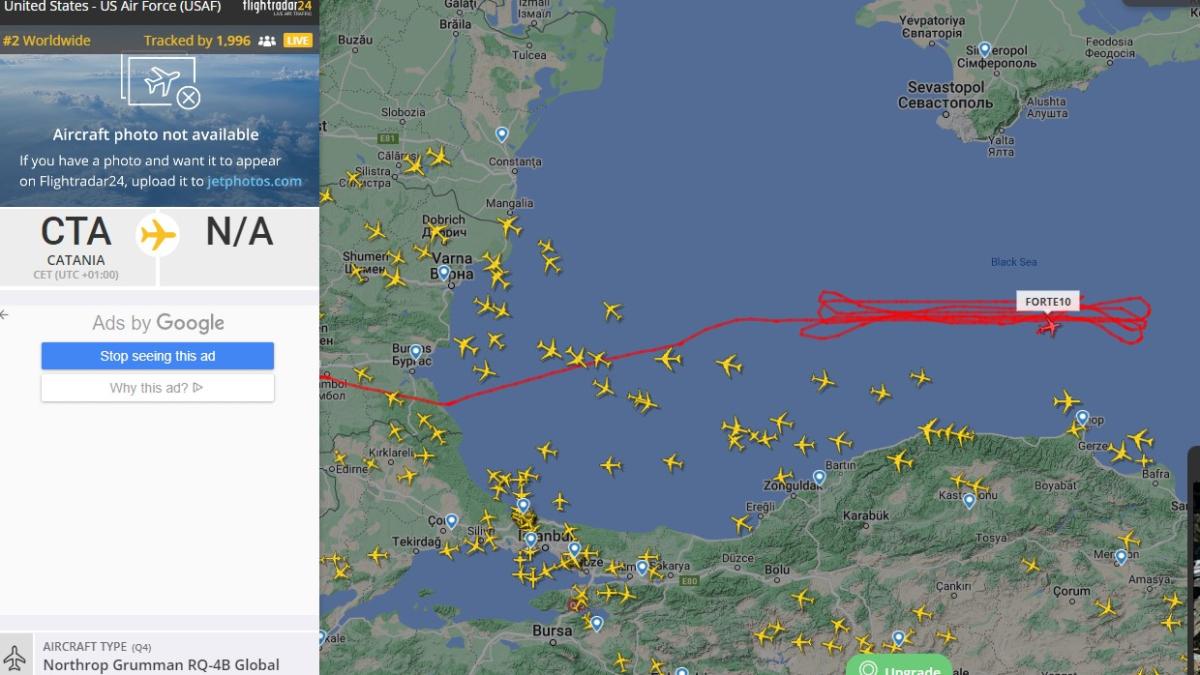Select the Simferopol airport pin
Image resolution: width=1200 pixels, height=675 pixels.
click(984, 49)
